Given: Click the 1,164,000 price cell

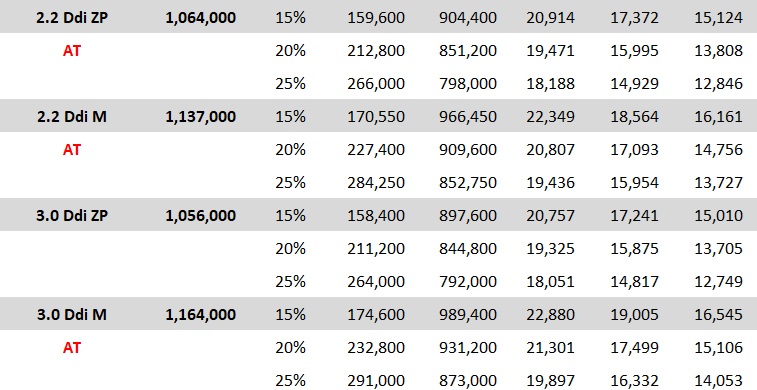Looking at the screenshot, I should (x=200, y=315).
